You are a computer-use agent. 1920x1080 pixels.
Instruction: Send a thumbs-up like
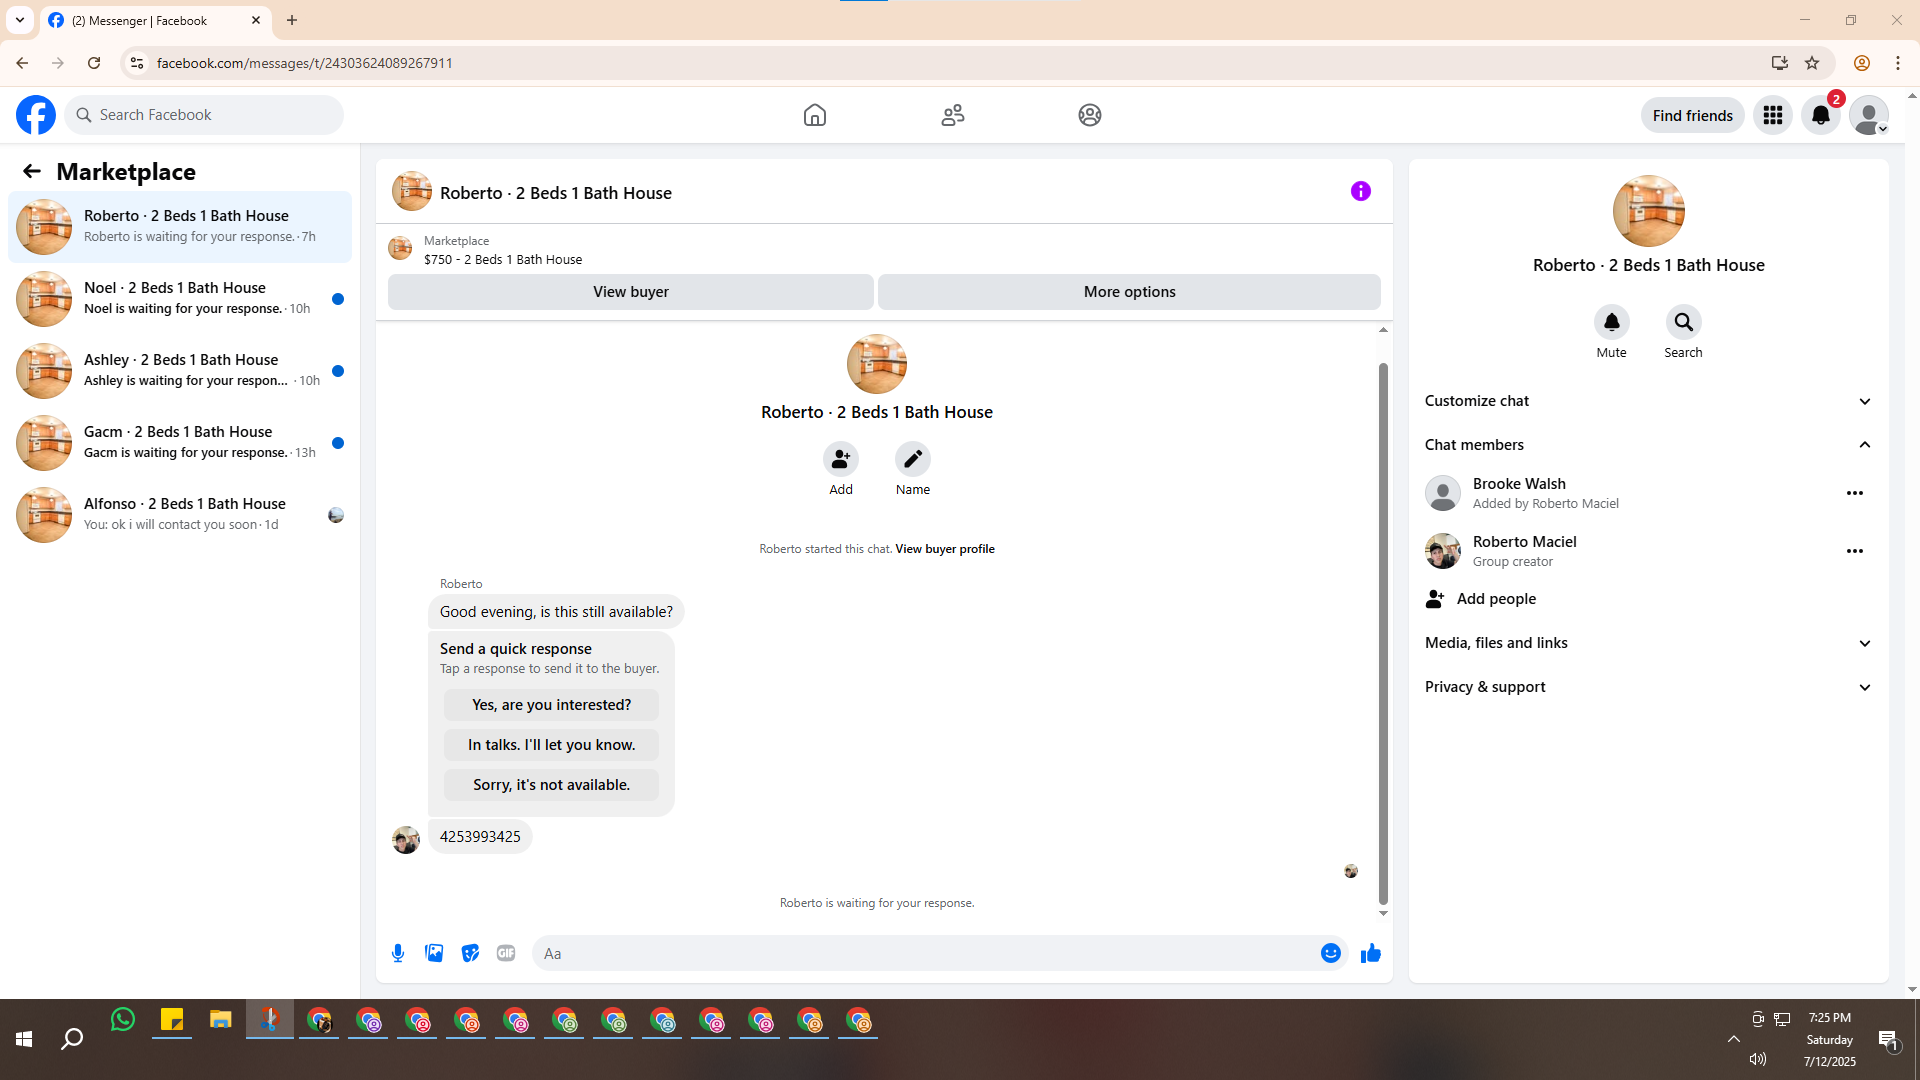pyautogui.click(x=1370, y=953)
